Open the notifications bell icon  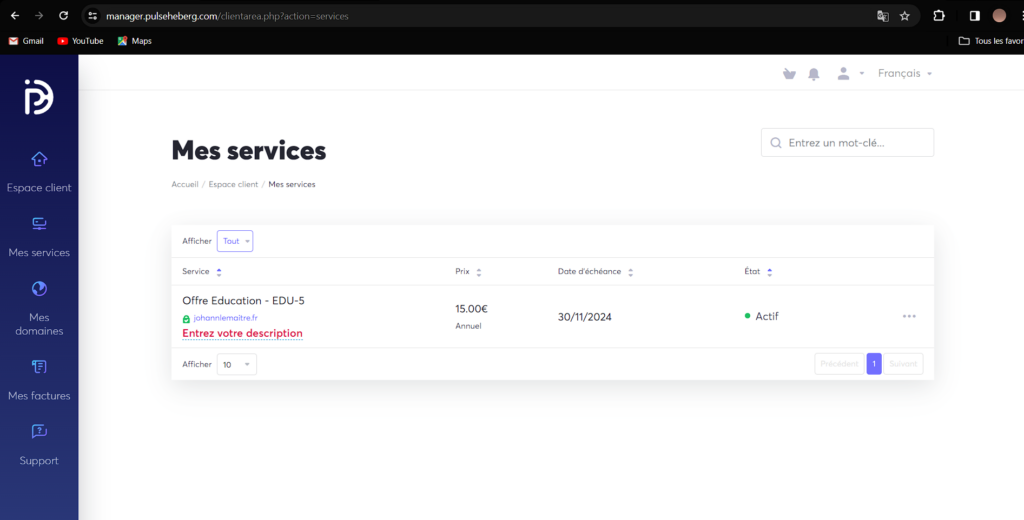(x=814, y=74)
